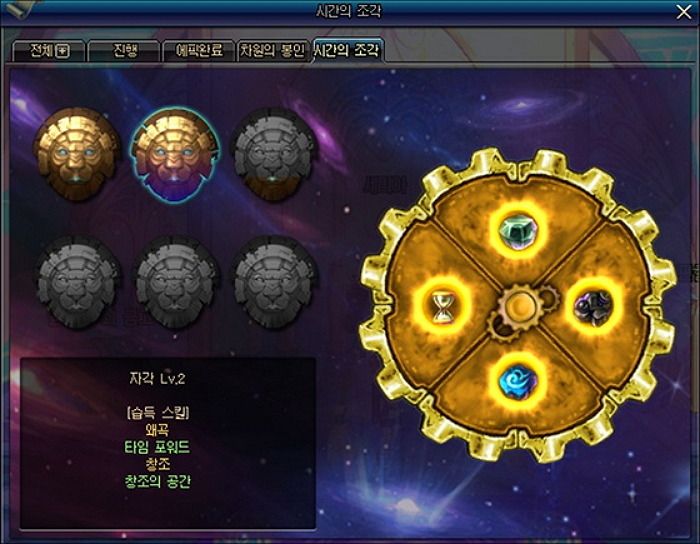Image resolution: width=700 pixels, height=544 pixels.
Task: Click the blue swirl orb slot
Action: (x=518, y=382)
